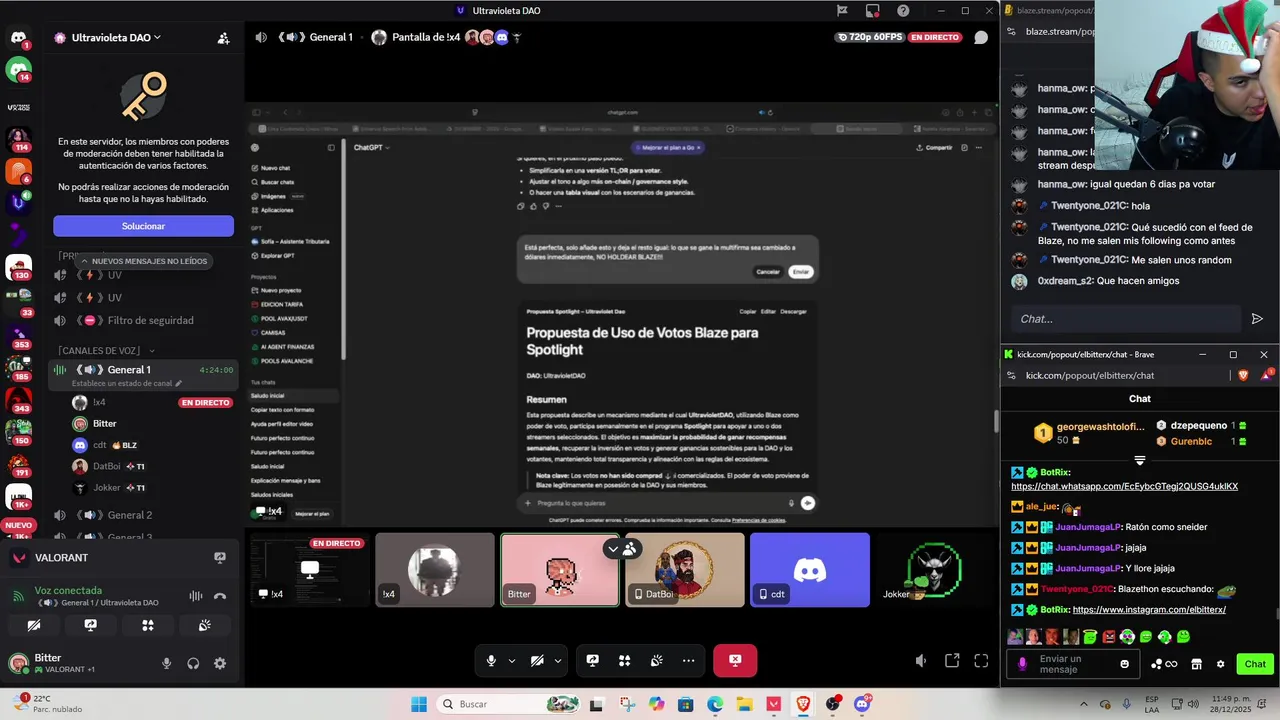Open Discord direct messages home icon
This screenshot has width=1280, height=720.
coord(18,38)
